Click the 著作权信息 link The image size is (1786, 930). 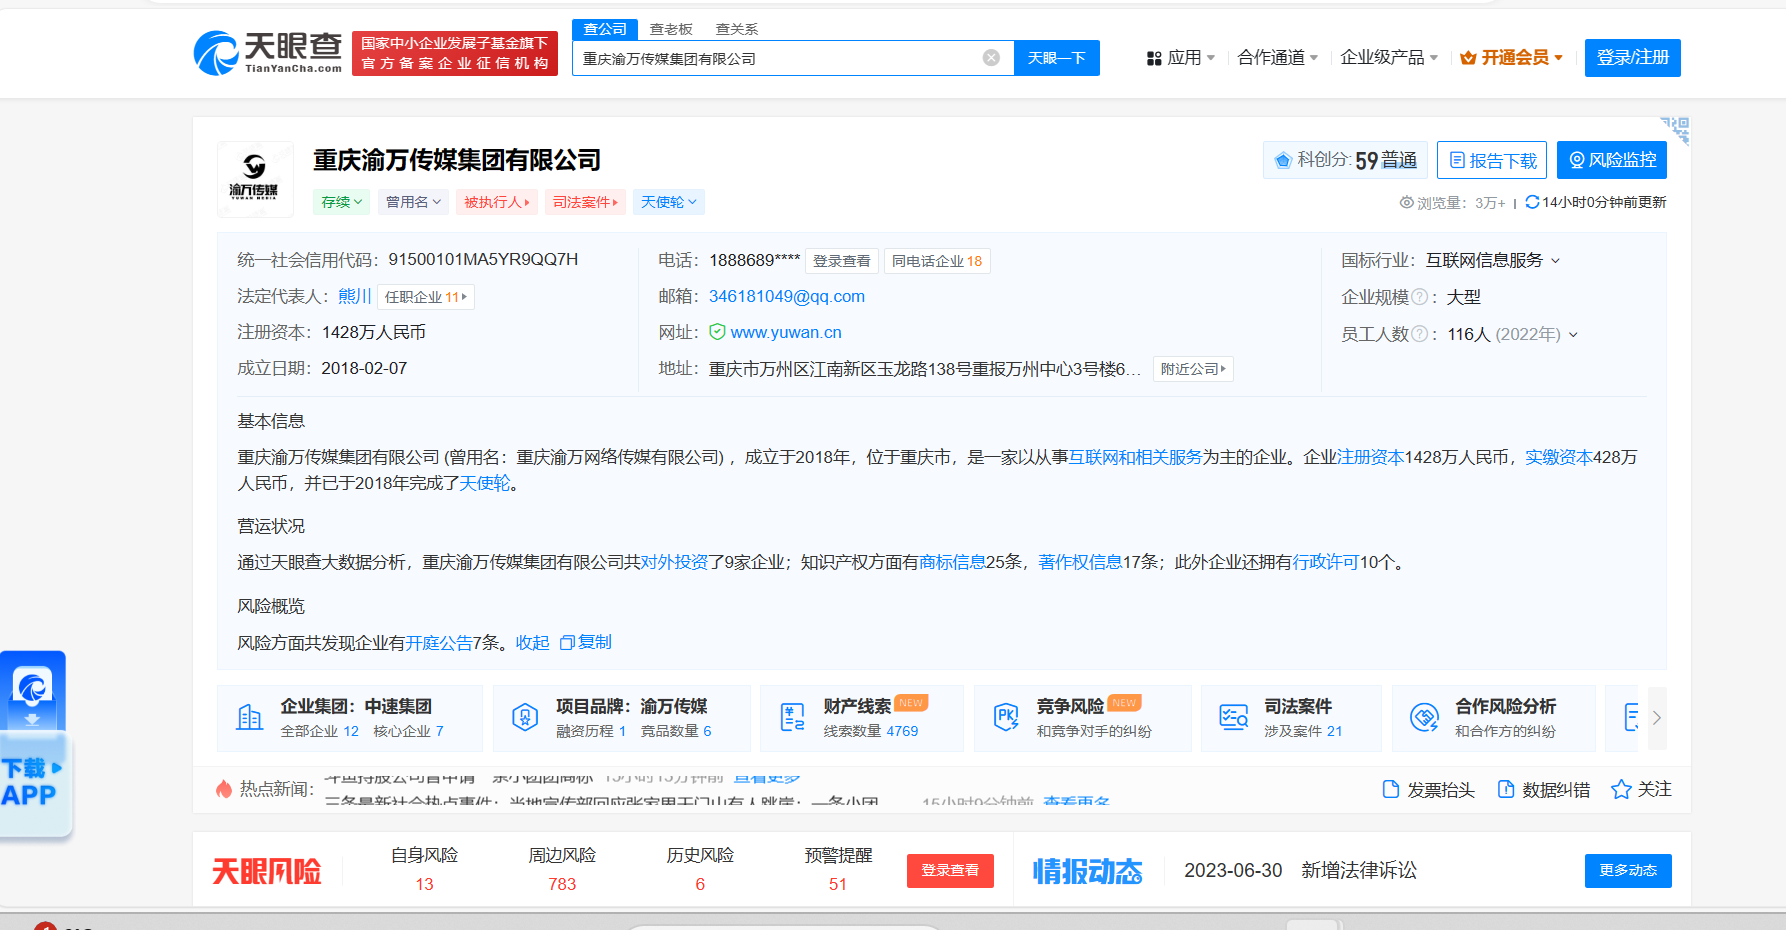(x=1080, y=562)
